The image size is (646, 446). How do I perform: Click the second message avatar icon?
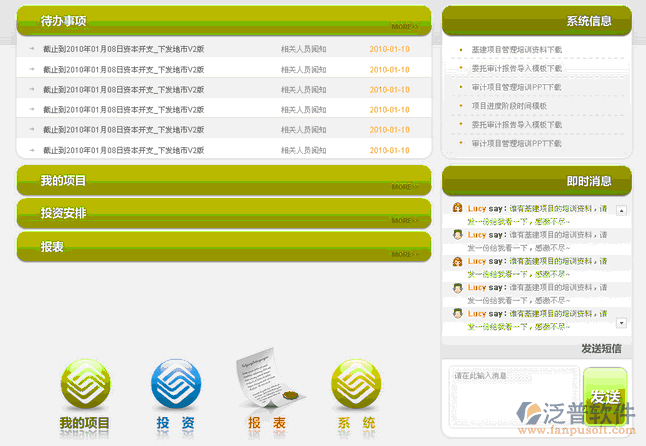pos(458,235)
